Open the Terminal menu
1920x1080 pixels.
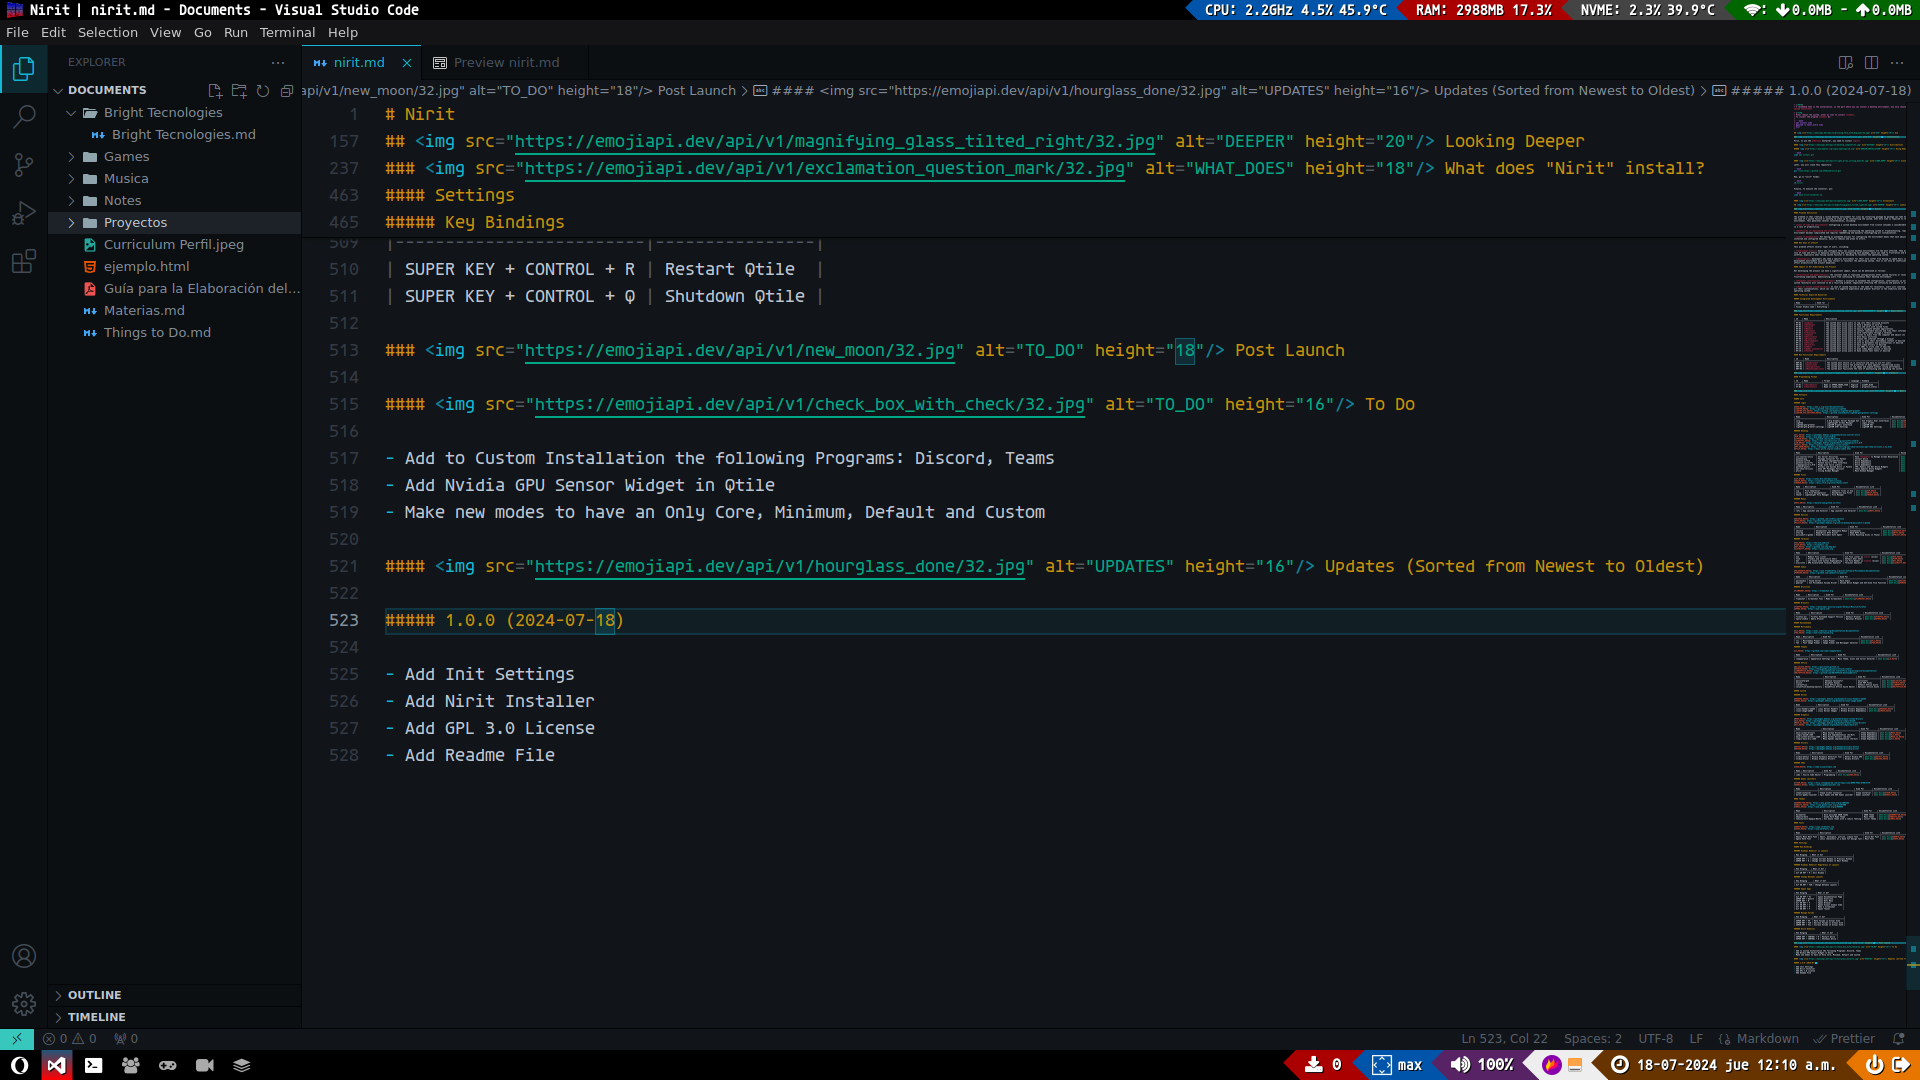(287, 33)
